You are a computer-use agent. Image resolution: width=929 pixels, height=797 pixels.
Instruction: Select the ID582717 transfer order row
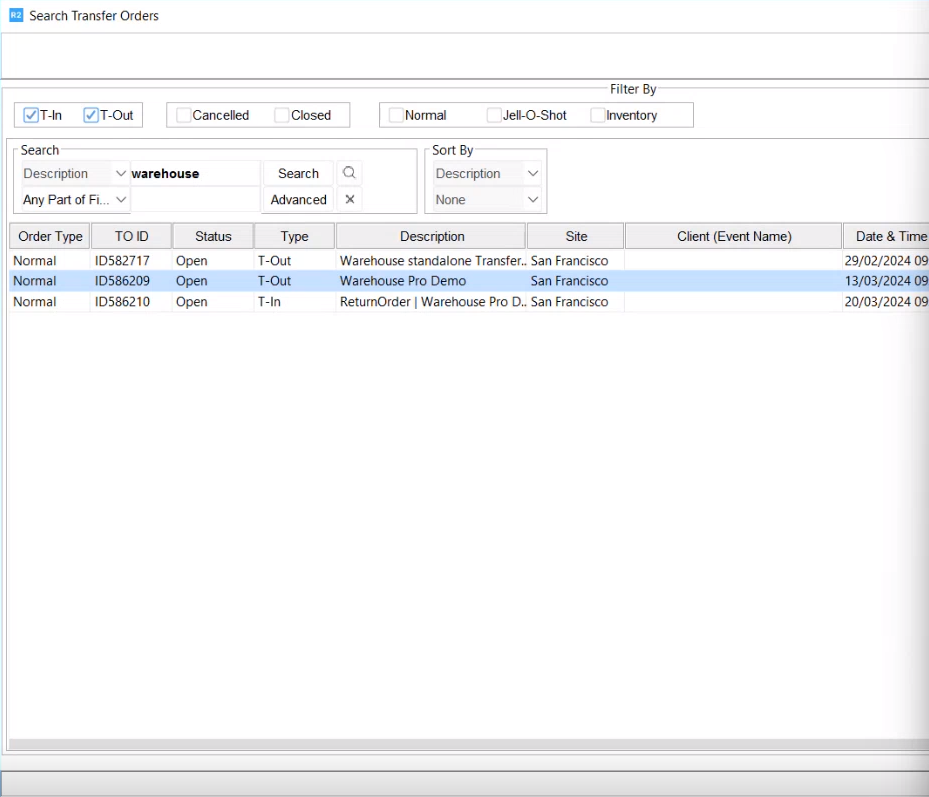122,261
